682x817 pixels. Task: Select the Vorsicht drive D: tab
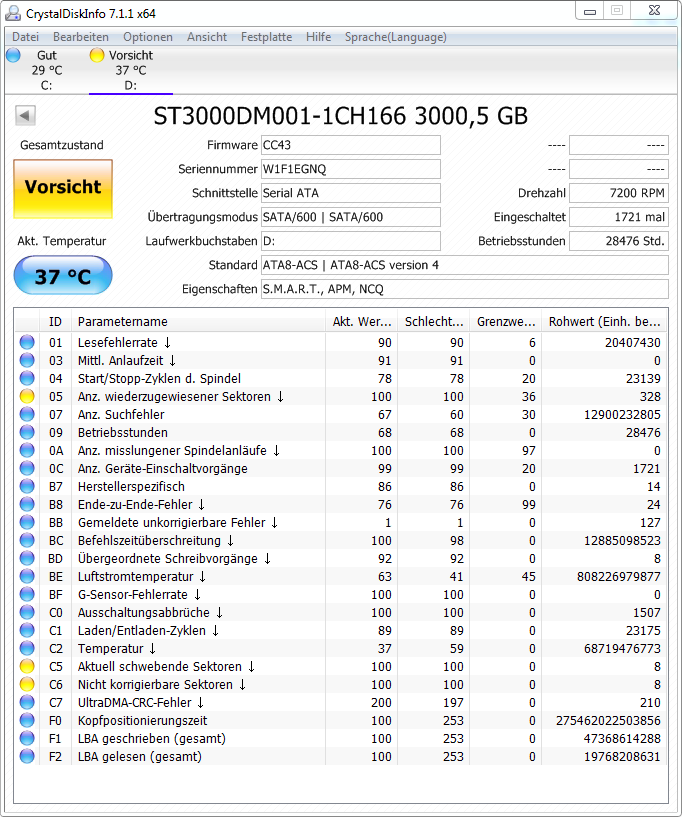click(x=130, y=70)
